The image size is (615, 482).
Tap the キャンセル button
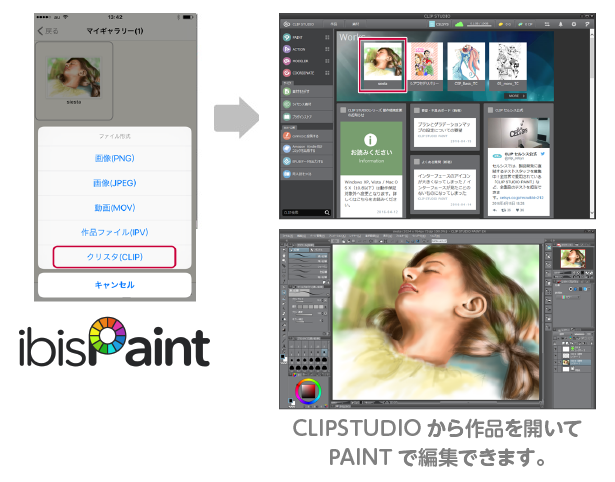tap(115, 285)
